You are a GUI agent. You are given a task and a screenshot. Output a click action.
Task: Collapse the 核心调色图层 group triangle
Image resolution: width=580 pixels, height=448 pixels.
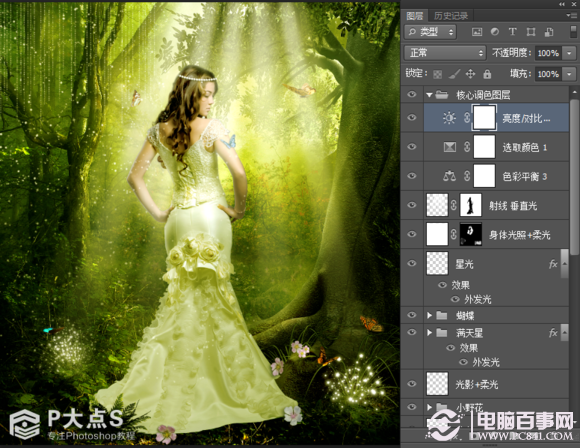coord(429,95)
